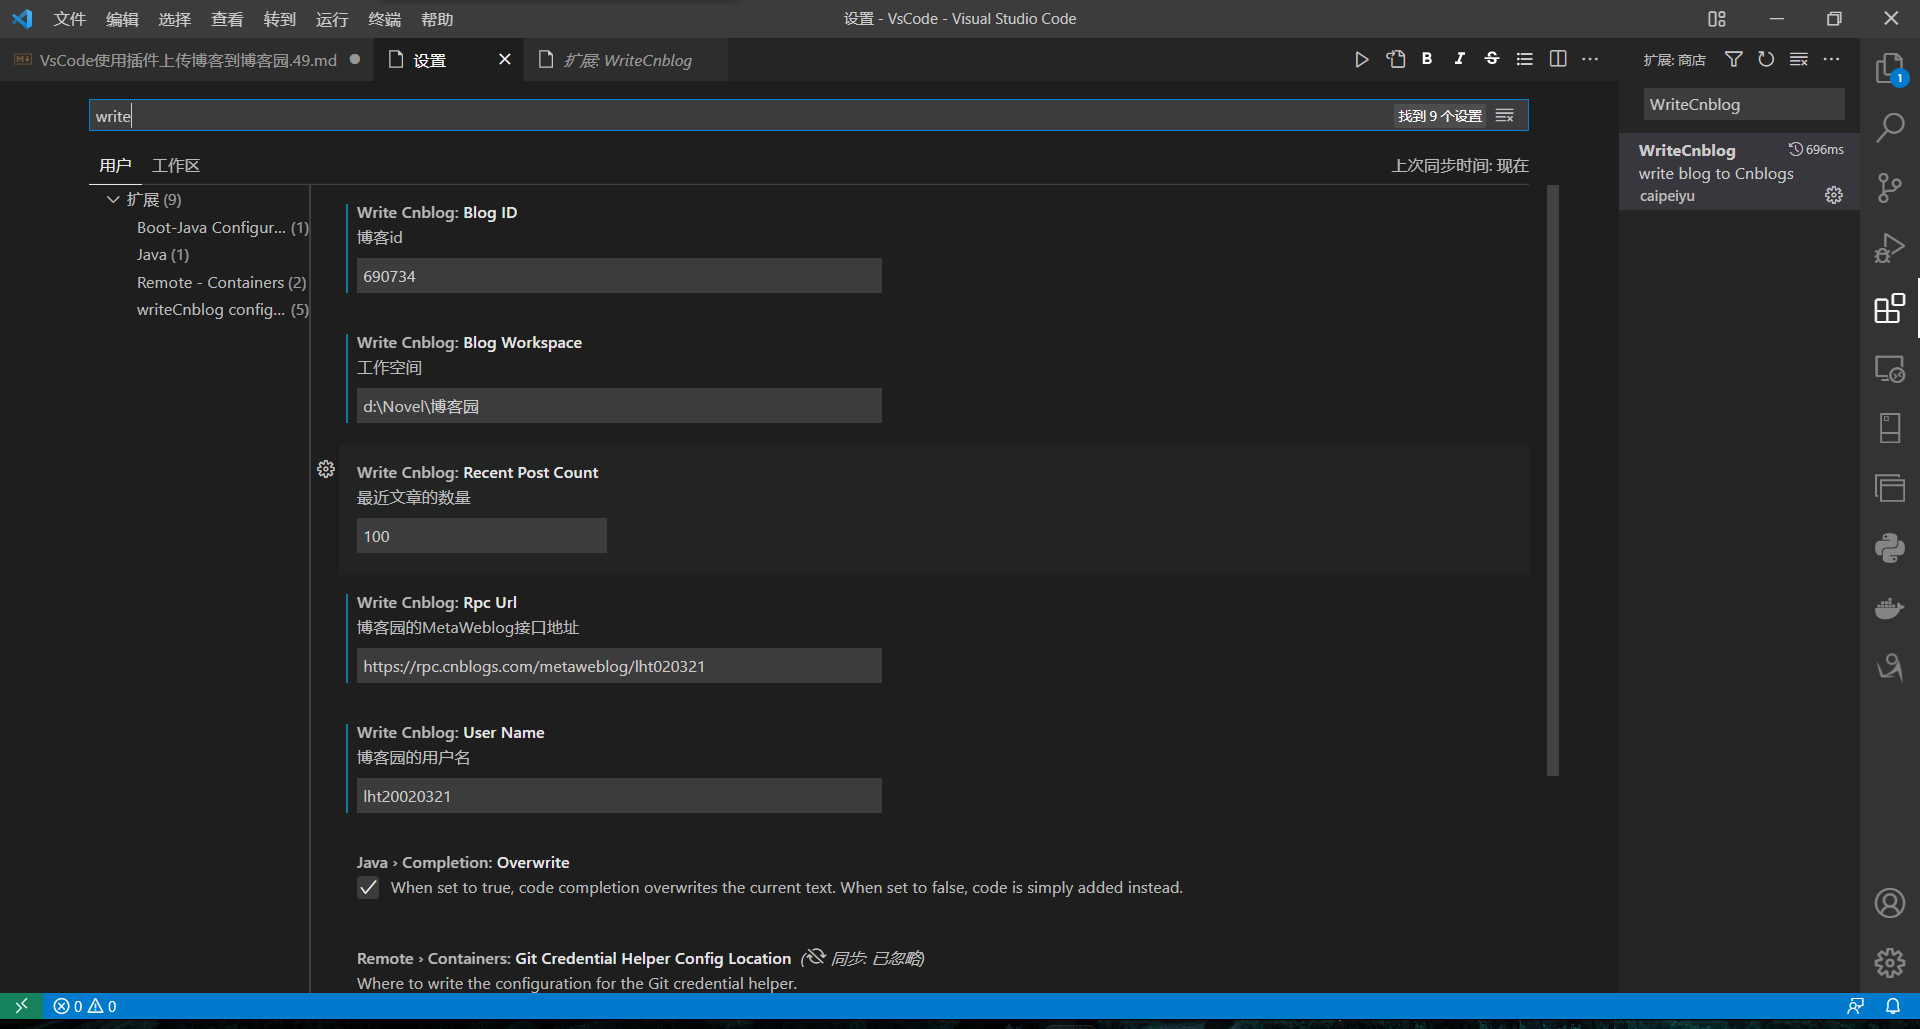Open the Python activity bar view

click(1889, 548)
